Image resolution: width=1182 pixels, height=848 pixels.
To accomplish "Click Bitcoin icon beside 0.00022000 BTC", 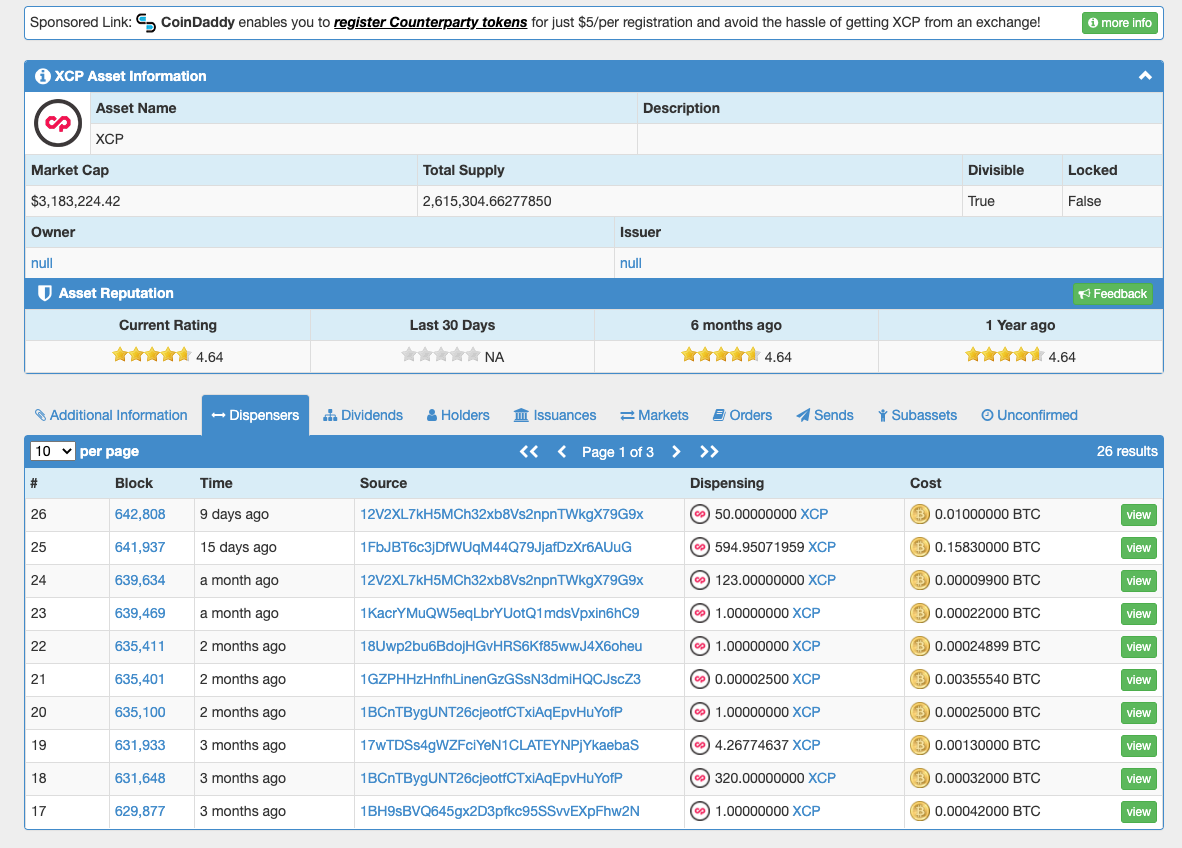I will [x=920, y=614].
